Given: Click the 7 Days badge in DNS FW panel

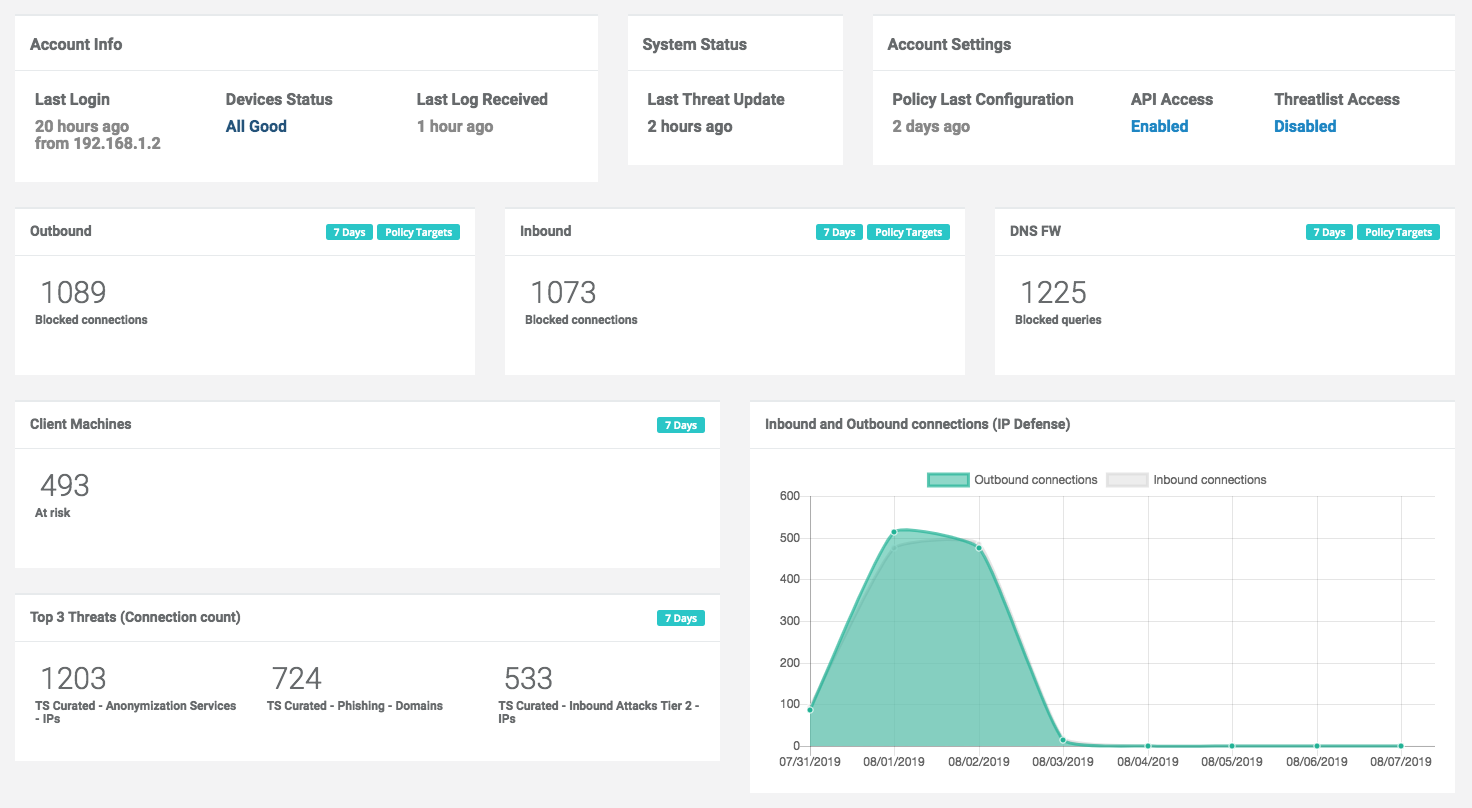Looking at the screenshot, I should coord(1329,232).
